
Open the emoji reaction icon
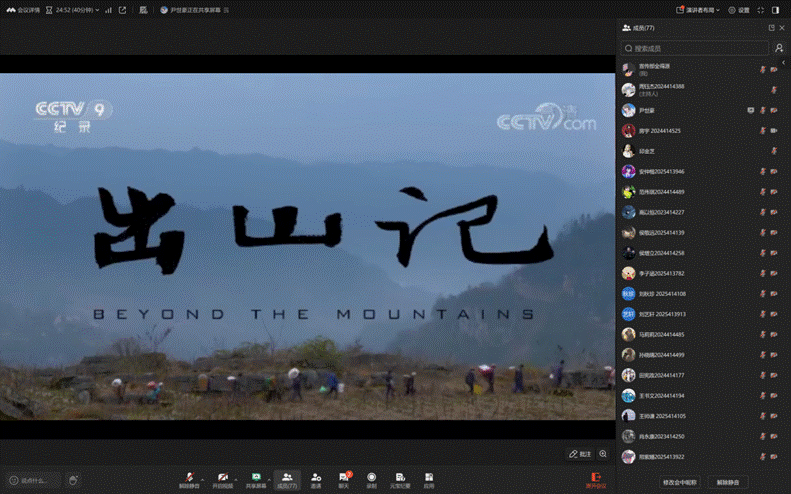point(73,480)
